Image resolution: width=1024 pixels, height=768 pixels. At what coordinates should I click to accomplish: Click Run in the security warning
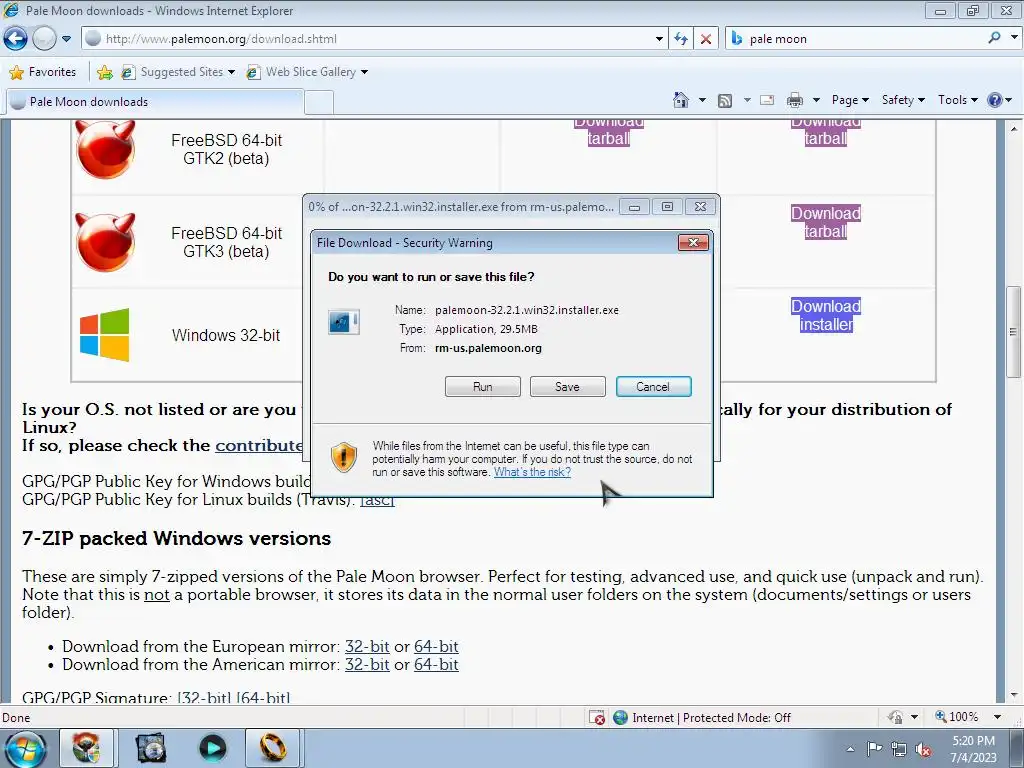tap(483, 387)
